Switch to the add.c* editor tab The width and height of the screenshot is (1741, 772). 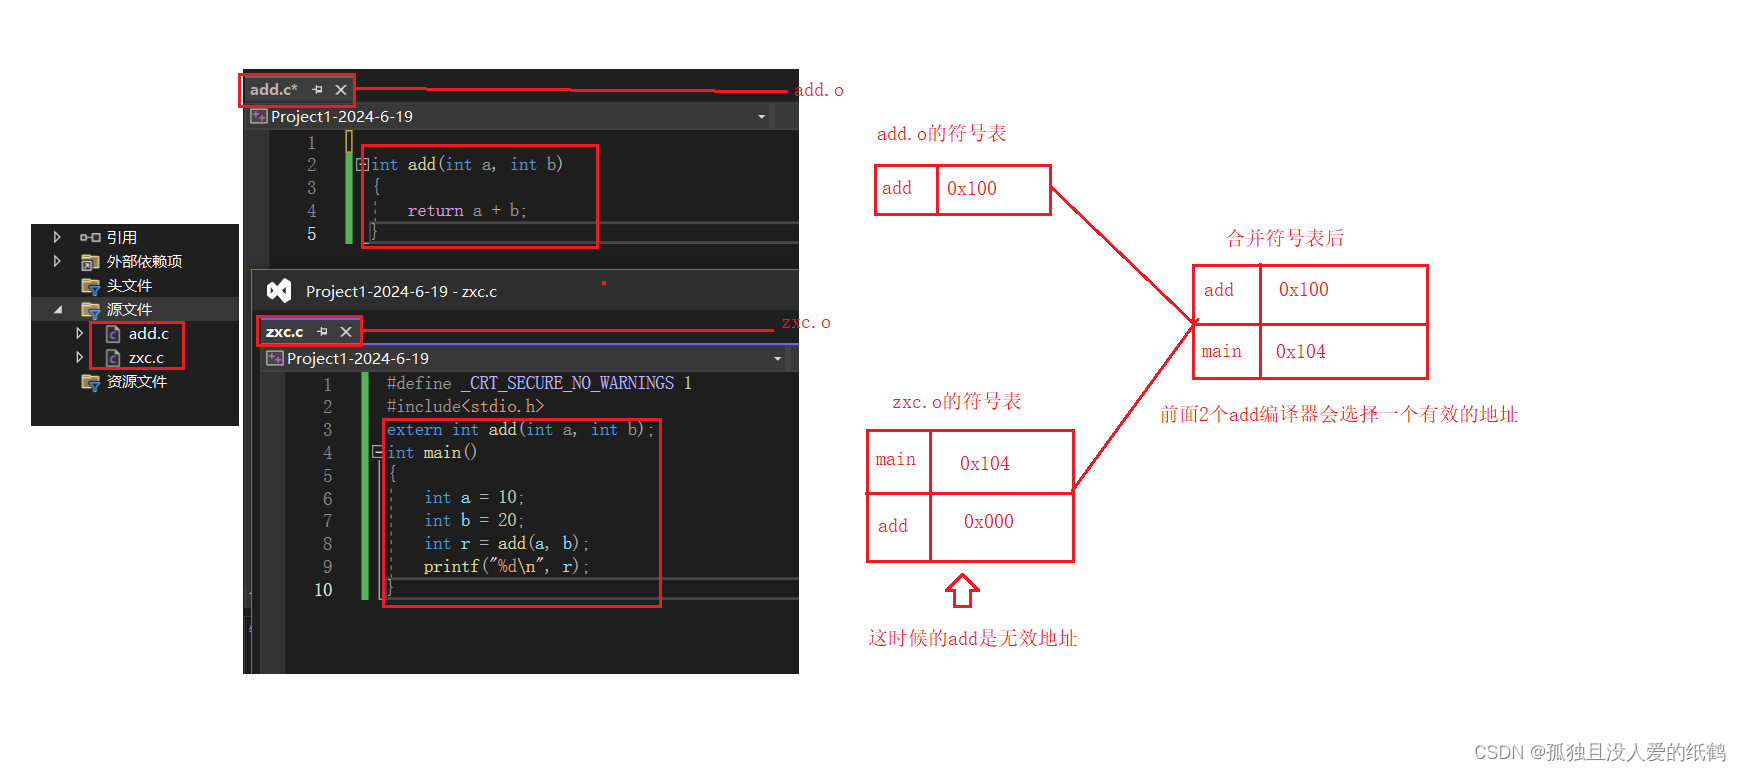click(274, 89)
